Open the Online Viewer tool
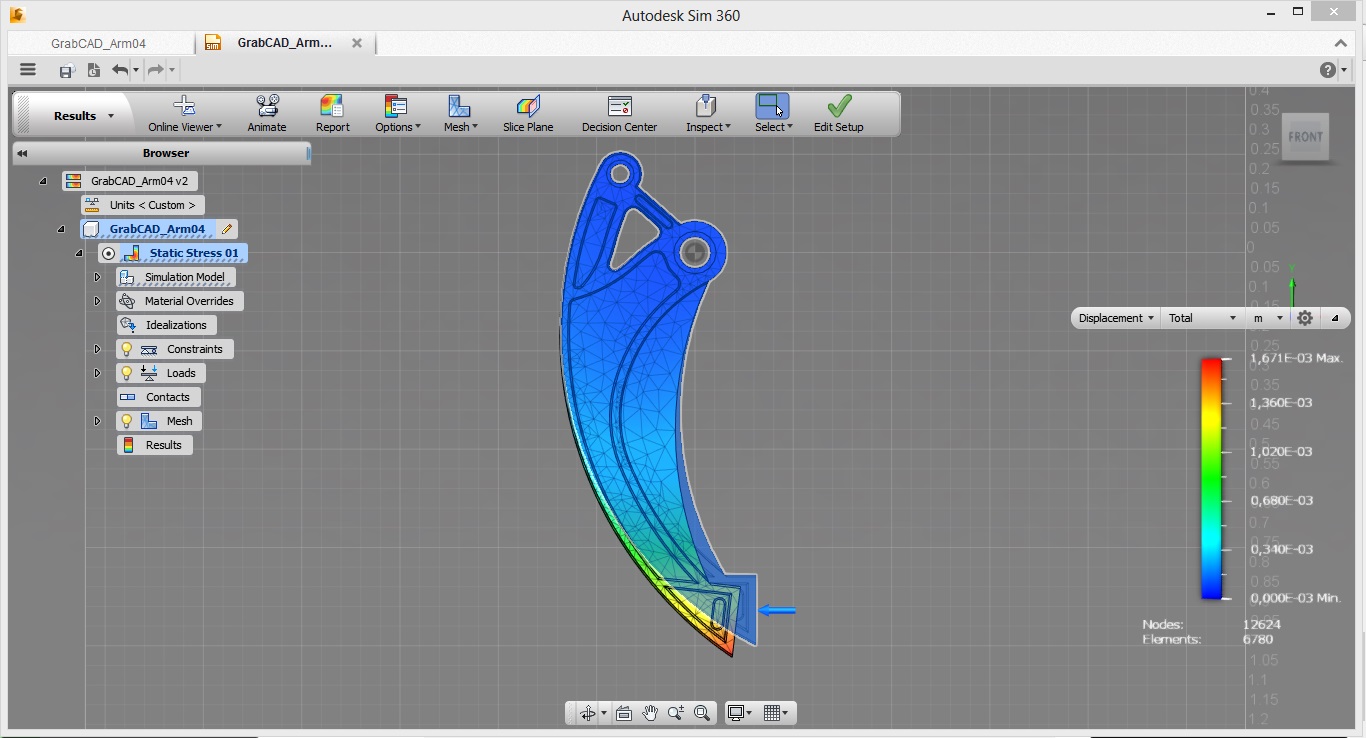1366x738 pixels. (185, 114)
